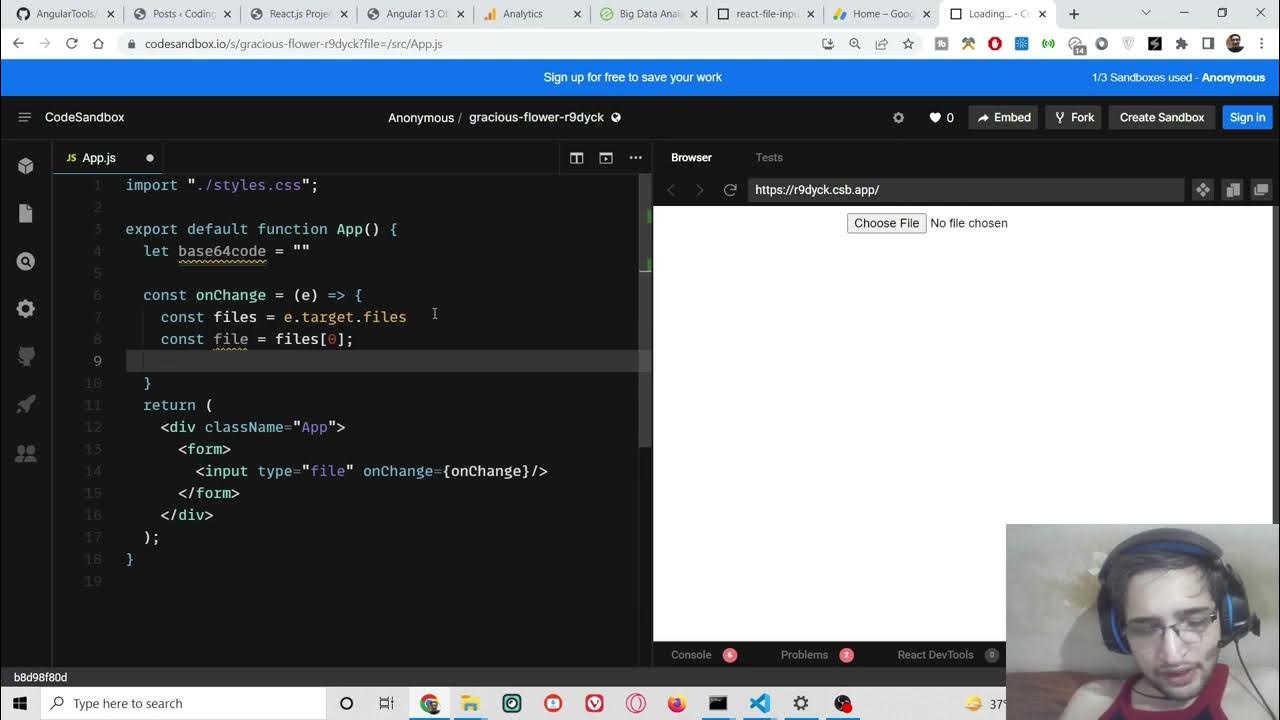
Task: Switch to the Tests tab
Action: pyautogui.click(x=768, y=158)
